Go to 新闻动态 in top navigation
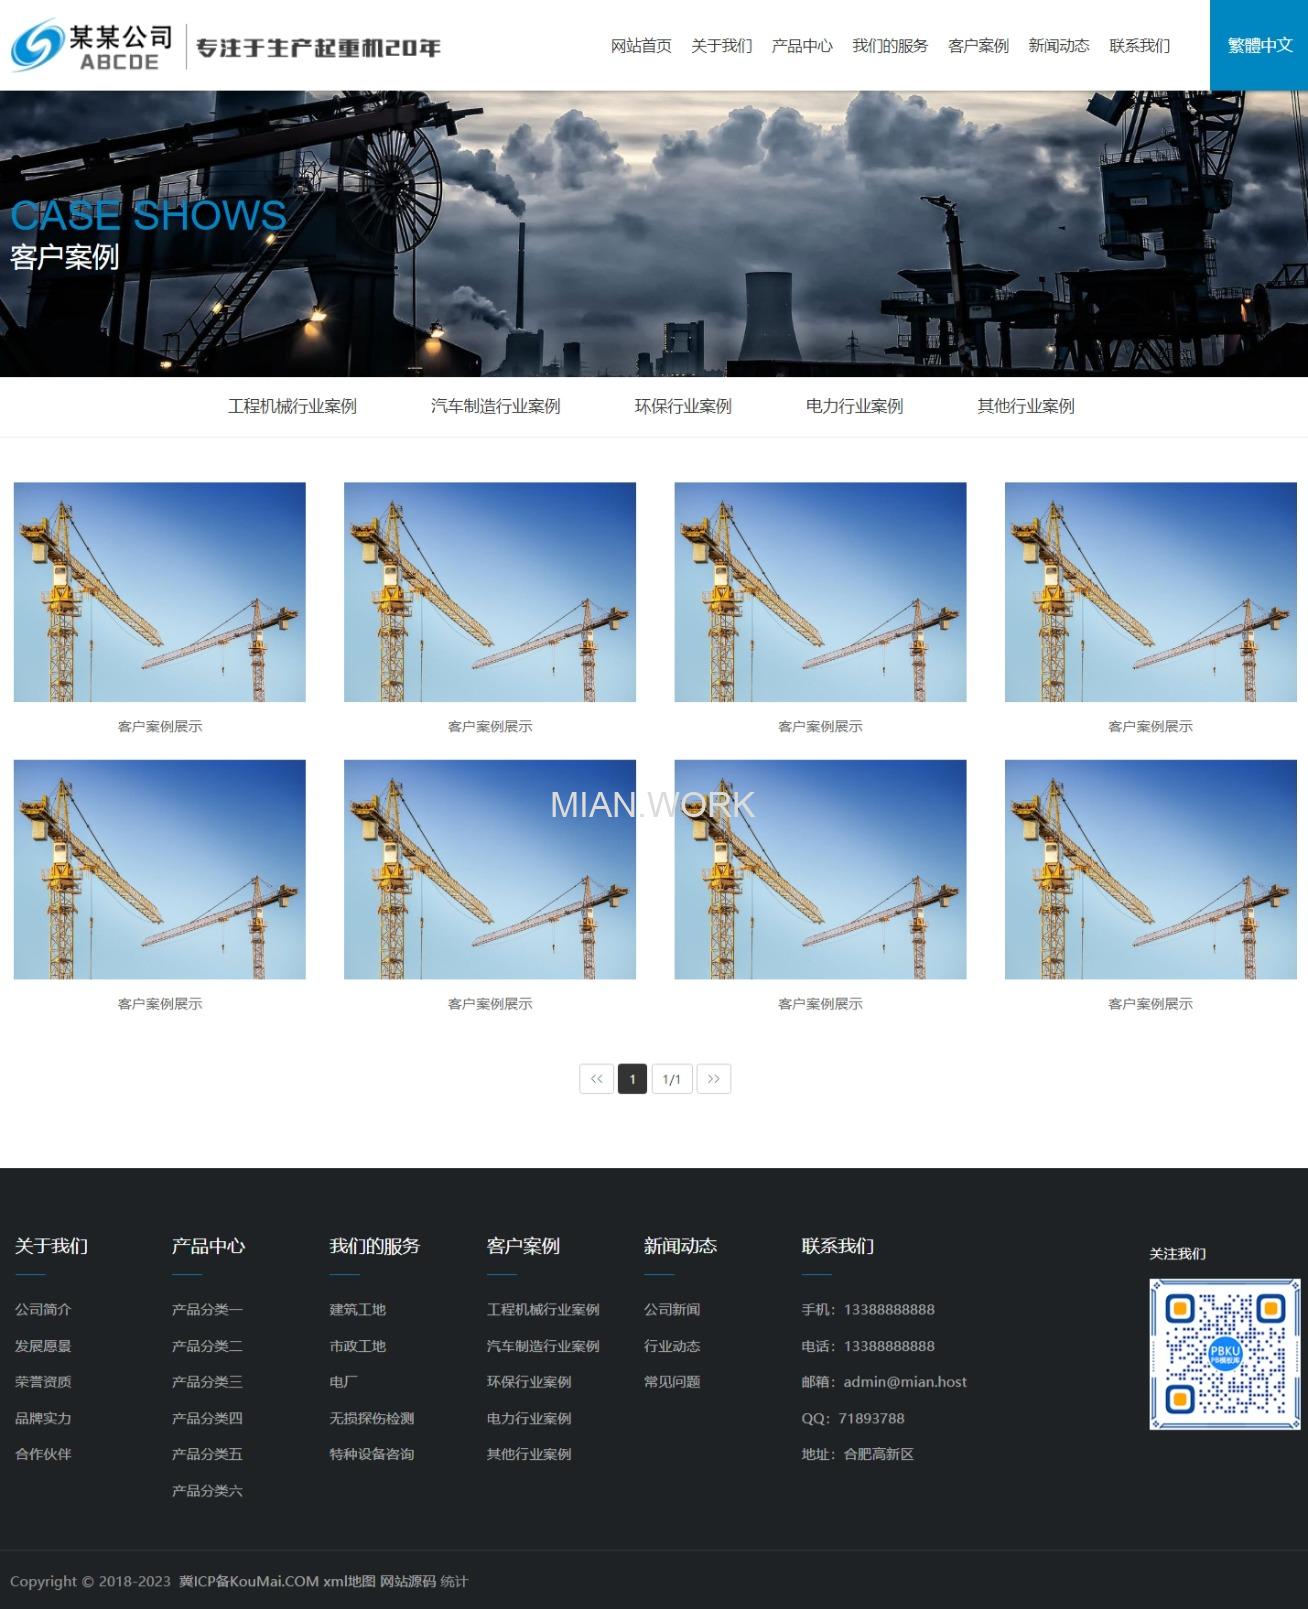Viewport: 1308px width, 1609px height. click(x=1059, y=46)
